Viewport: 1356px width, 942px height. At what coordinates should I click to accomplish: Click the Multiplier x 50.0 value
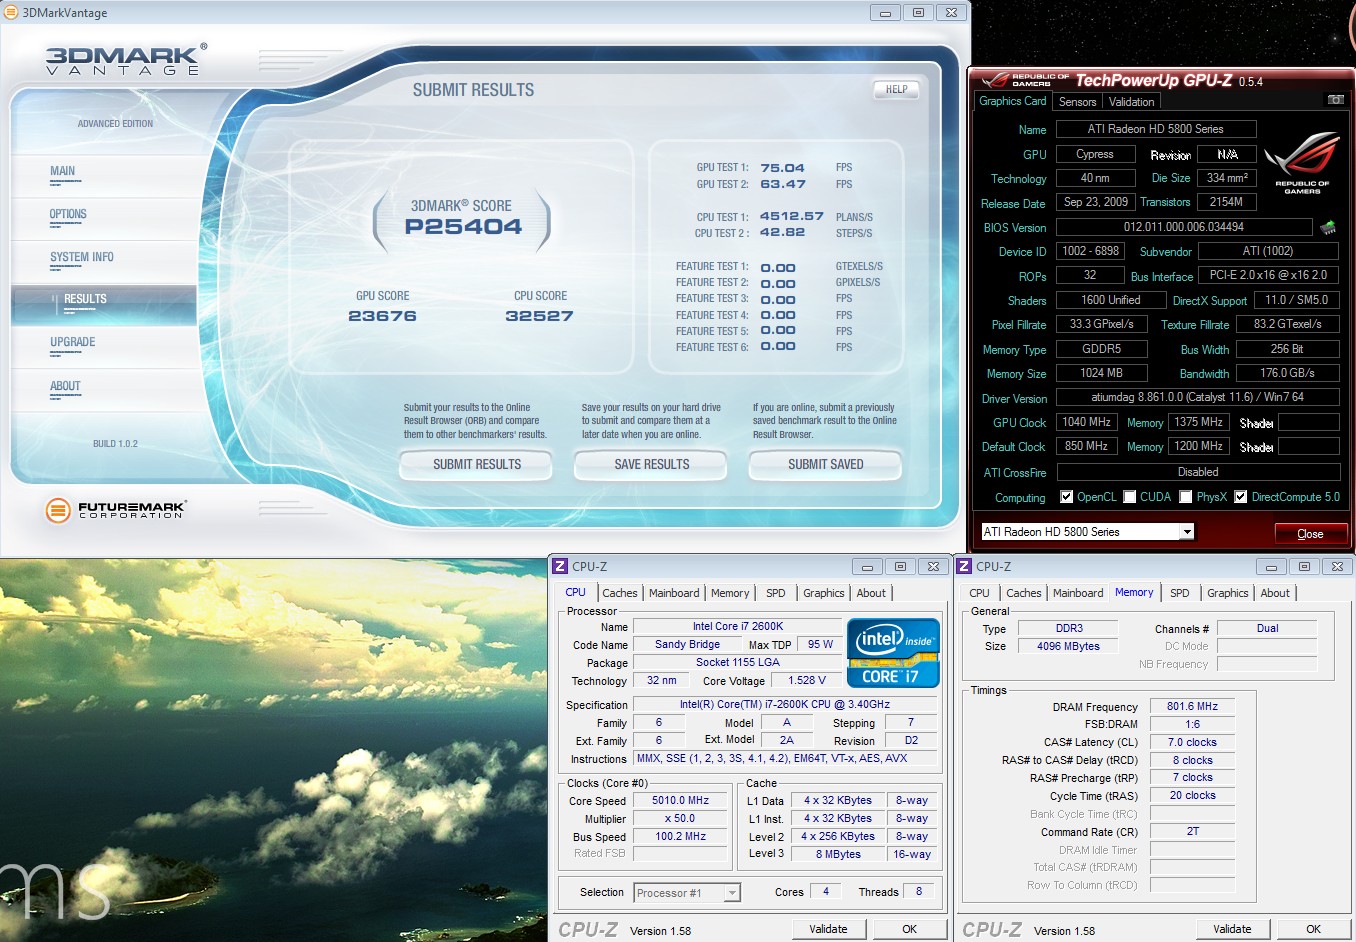coord(680,818)
